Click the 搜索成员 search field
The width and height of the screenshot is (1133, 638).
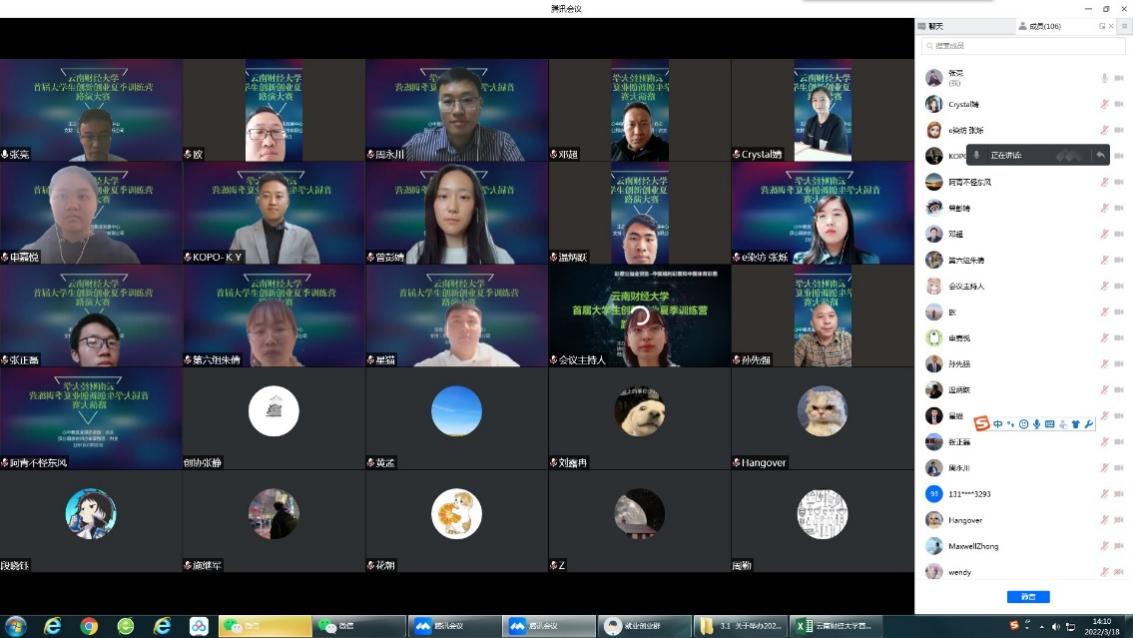tap(1023, 46)
